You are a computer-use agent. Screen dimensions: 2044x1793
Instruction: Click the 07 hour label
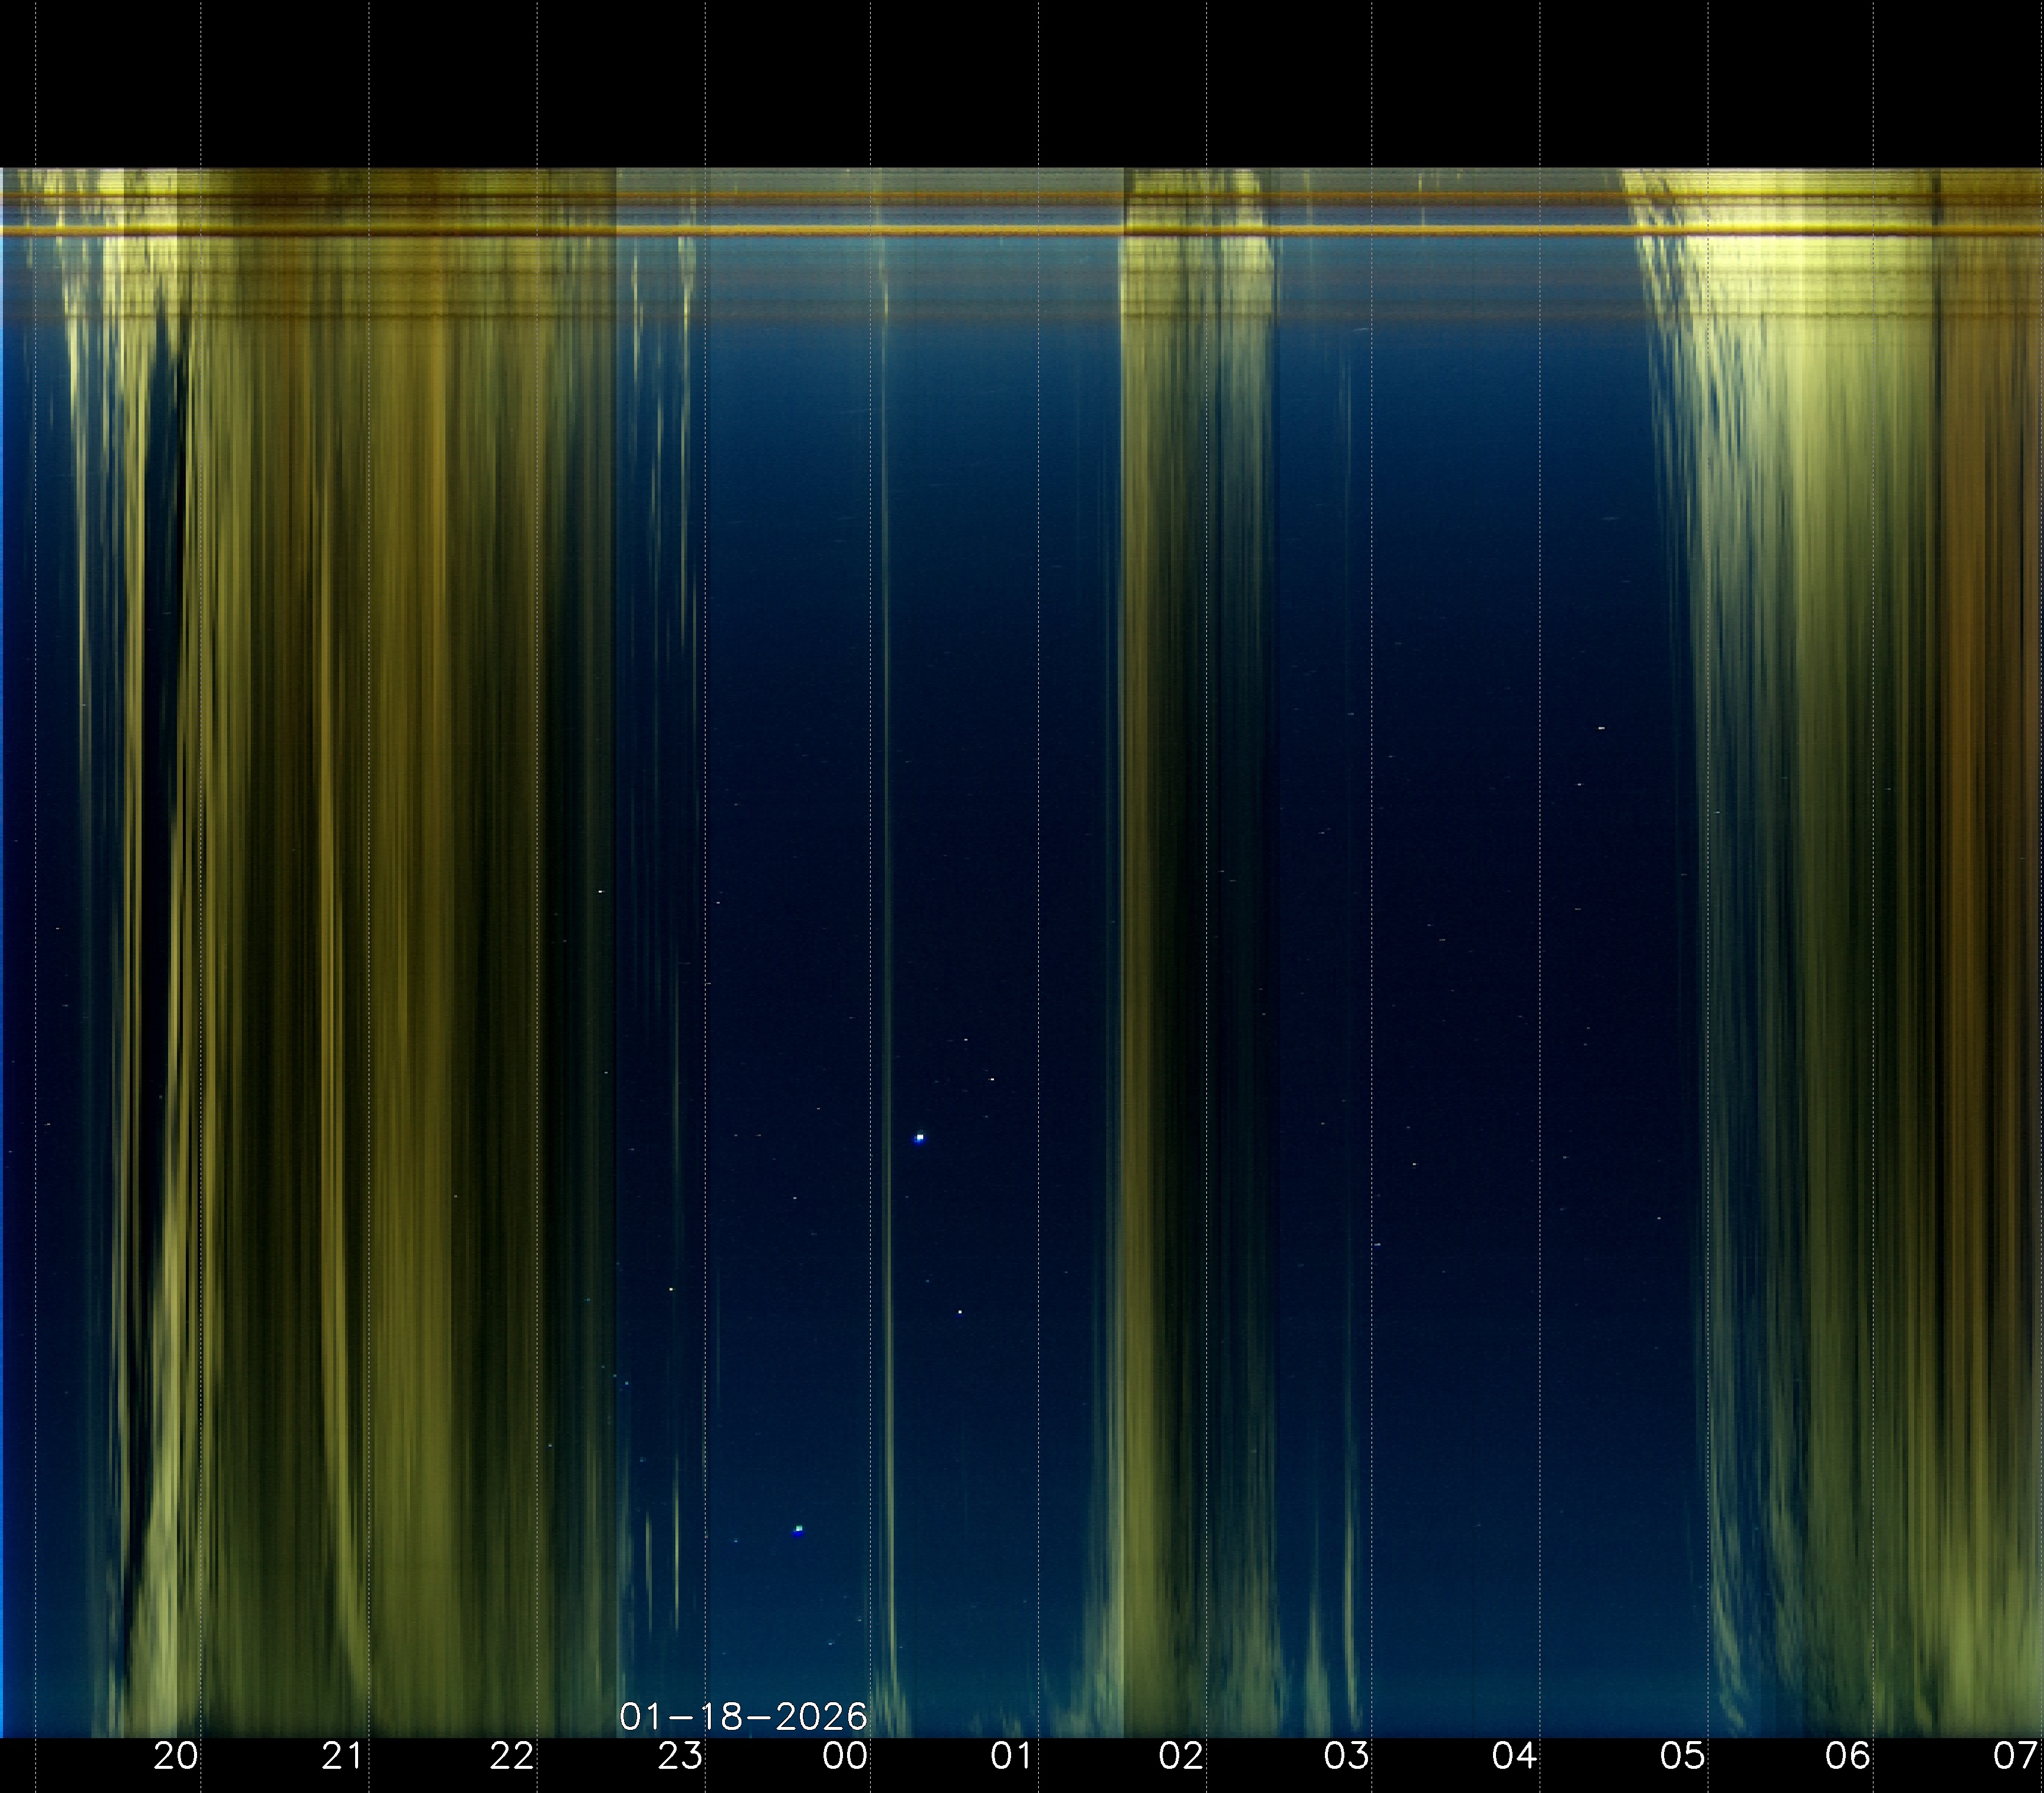2014,1756
